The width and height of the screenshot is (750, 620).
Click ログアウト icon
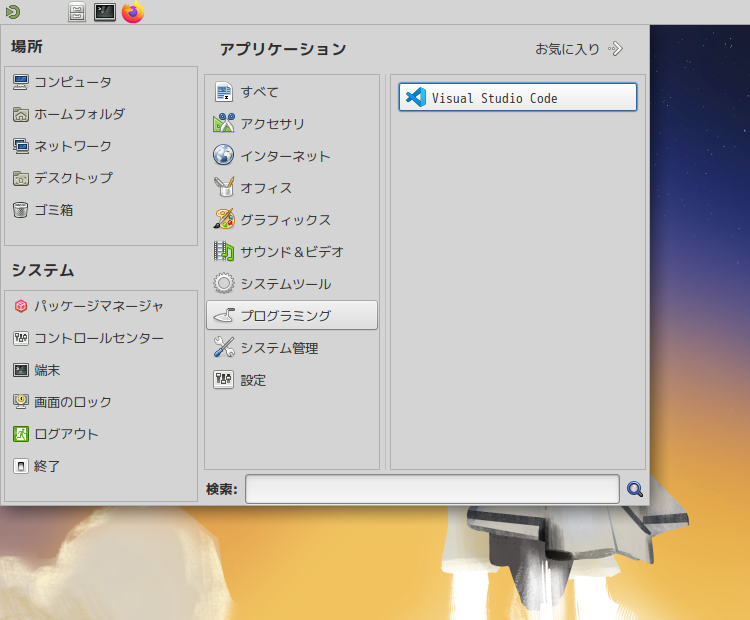point(21,434)
